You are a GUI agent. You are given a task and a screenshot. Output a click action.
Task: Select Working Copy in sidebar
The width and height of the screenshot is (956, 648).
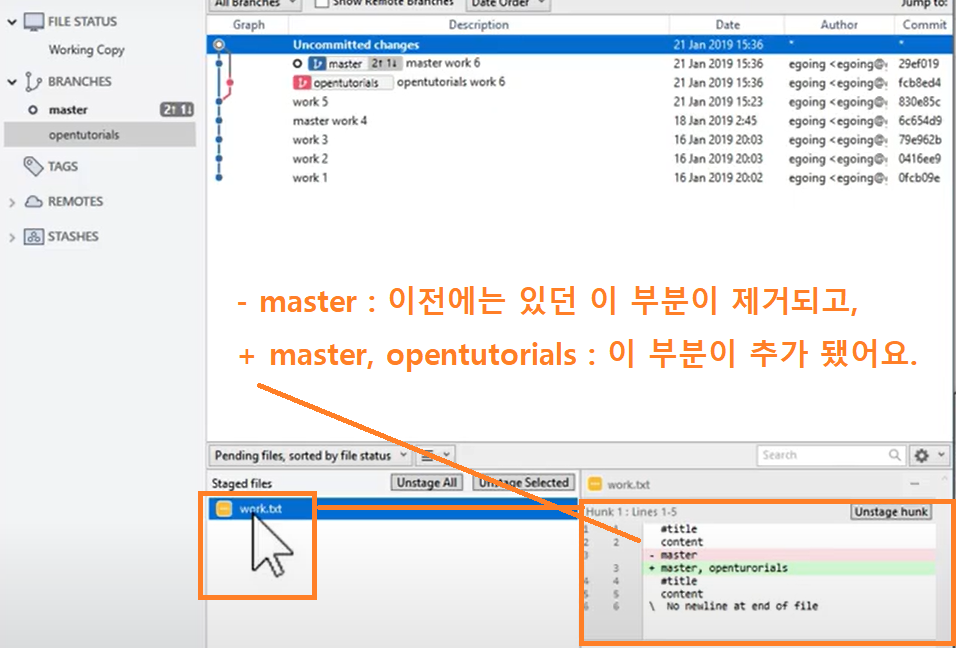coord(87,50)
